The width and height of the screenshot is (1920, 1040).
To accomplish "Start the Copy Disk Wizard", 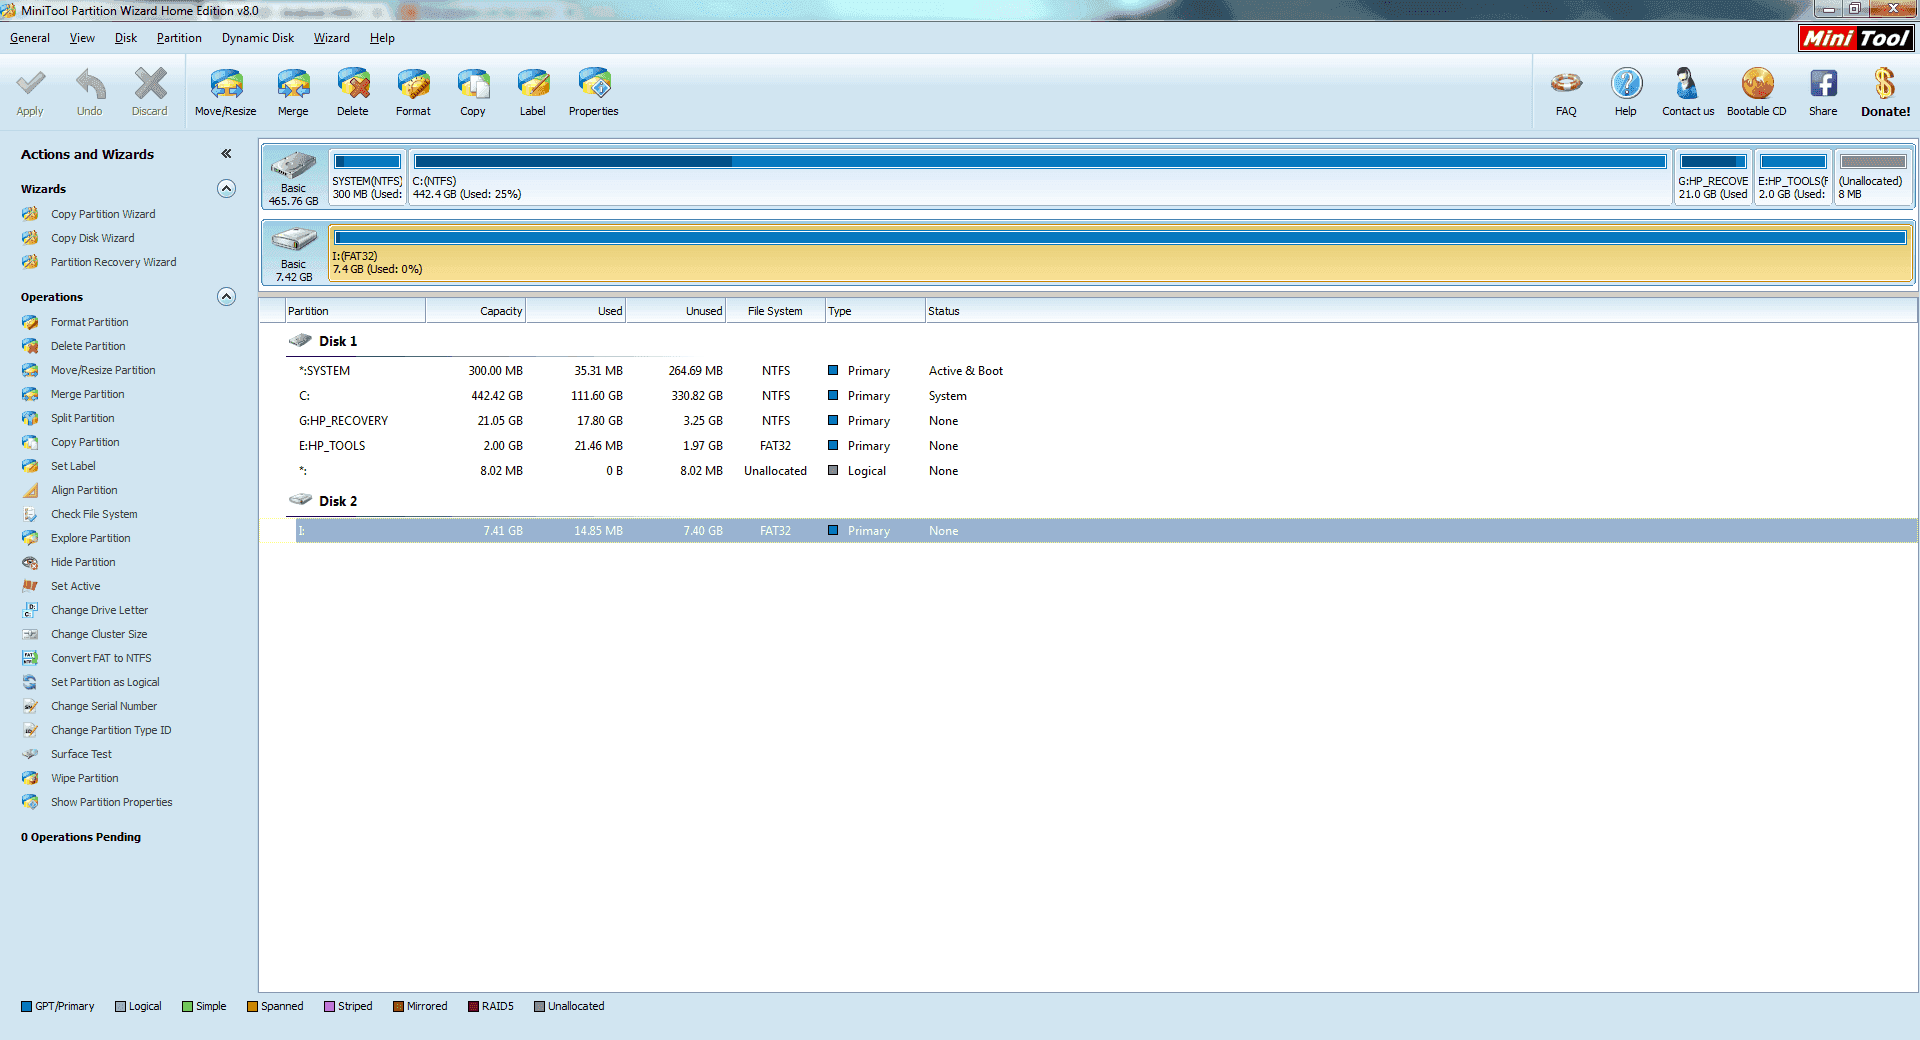I will [x=93, y=238].
